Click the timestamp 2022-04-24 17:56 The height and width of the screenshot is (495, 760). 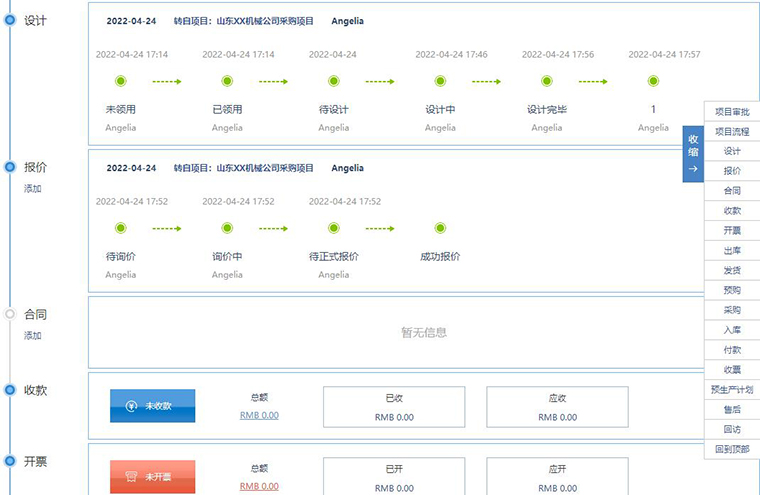[558, 54]
